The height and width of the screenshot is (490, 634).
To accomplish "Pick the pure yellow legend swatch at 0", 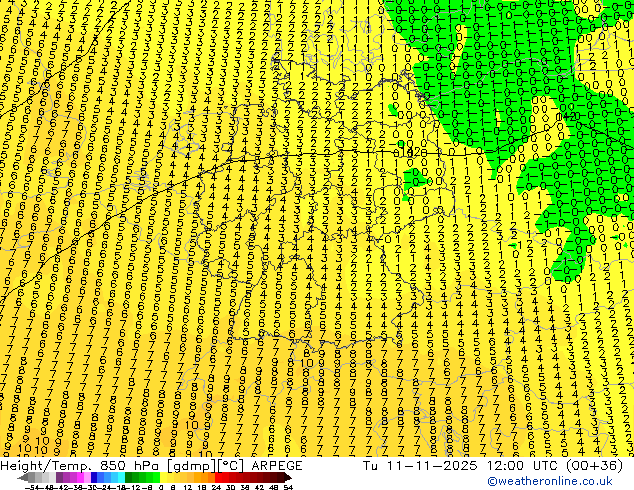I will [x=164, y=478].
